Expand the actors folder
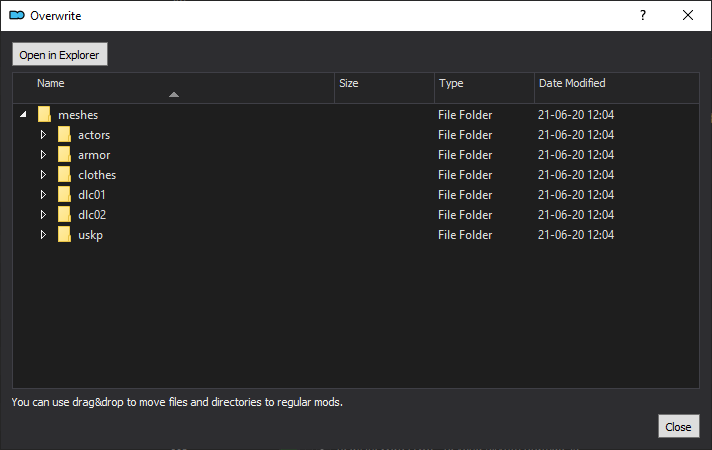712x450 pixels. point(43,134)
